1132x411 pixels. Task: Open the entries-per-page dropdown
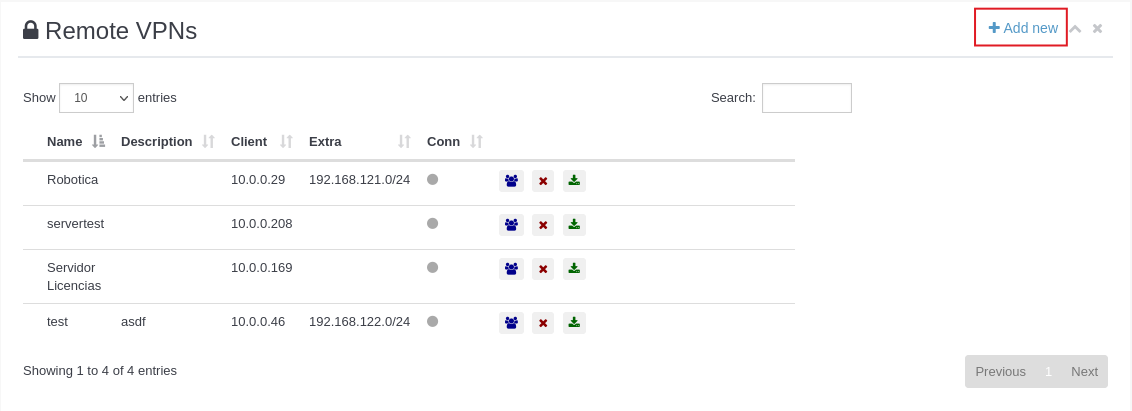[x=96, y=98]
